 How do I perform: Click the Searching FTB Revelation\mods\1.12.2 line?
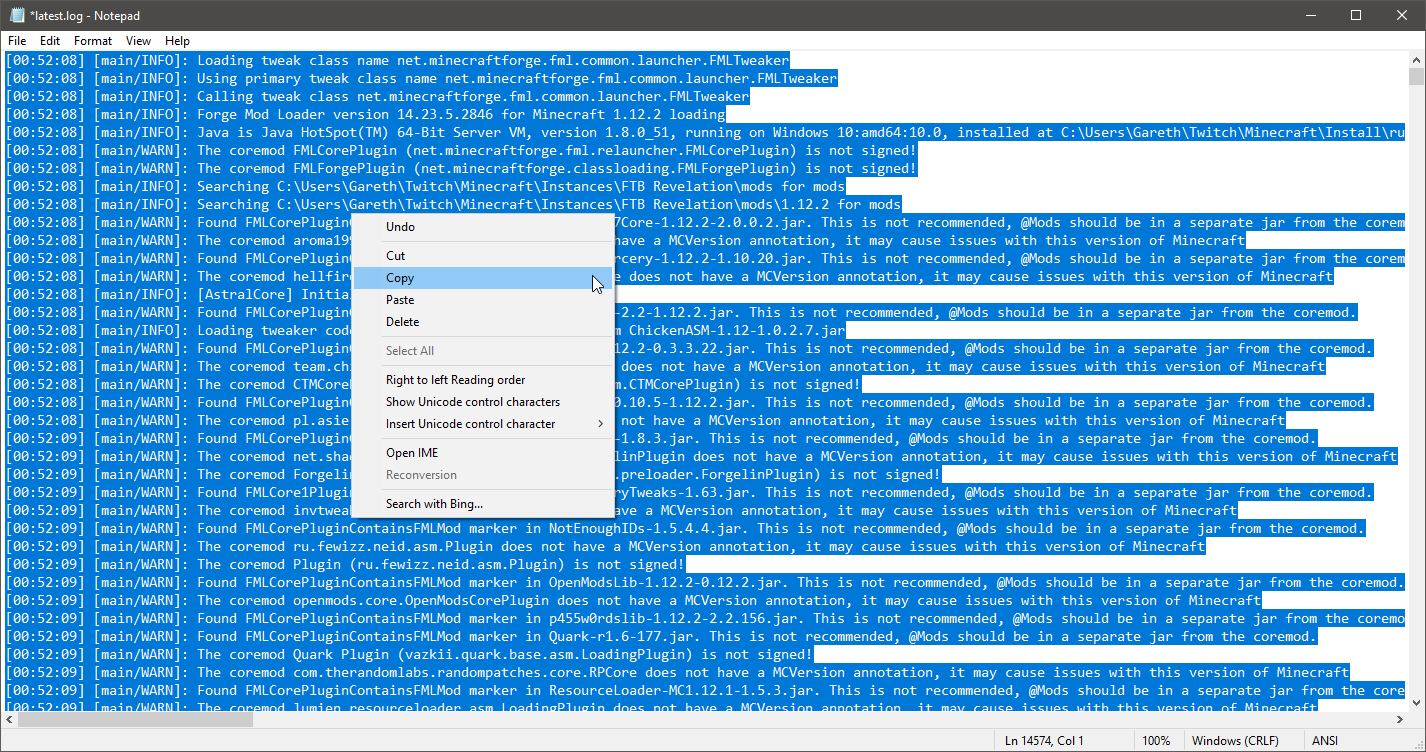(454, 204)
